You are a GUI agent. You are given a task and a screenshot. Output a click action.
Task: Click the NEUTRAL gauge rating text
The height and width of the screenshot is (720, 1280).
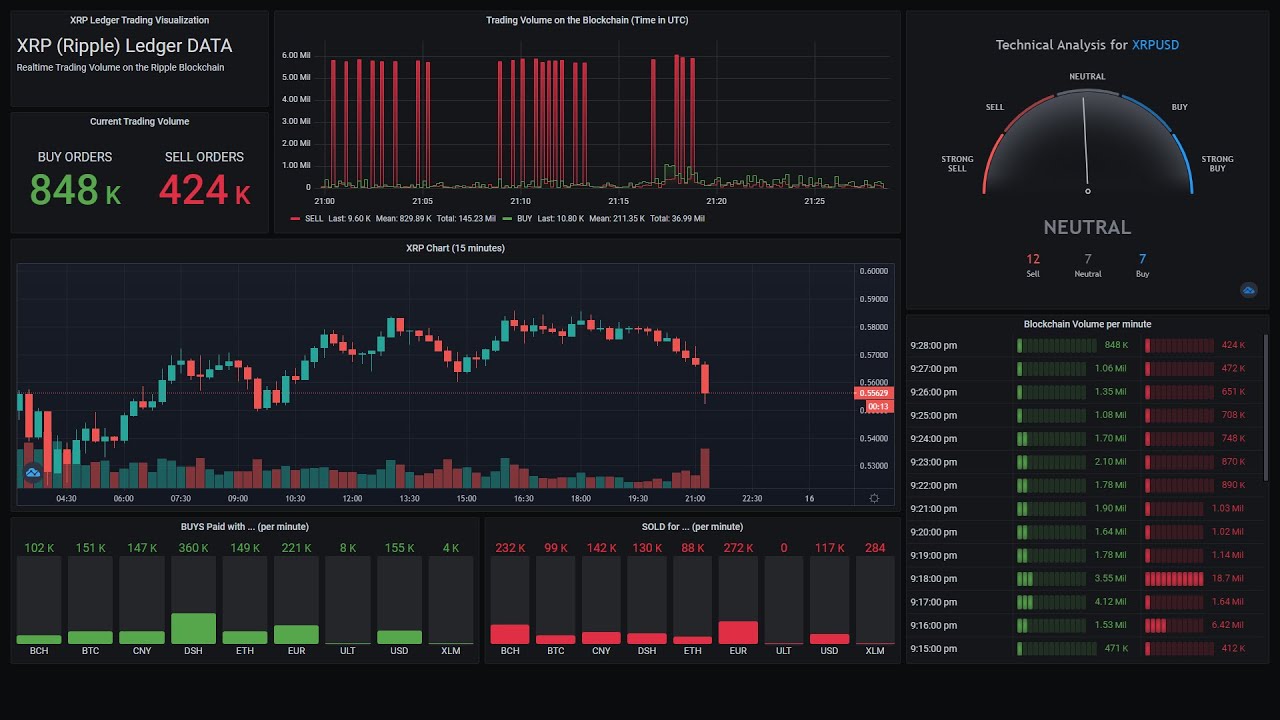tap(1087, 227)
